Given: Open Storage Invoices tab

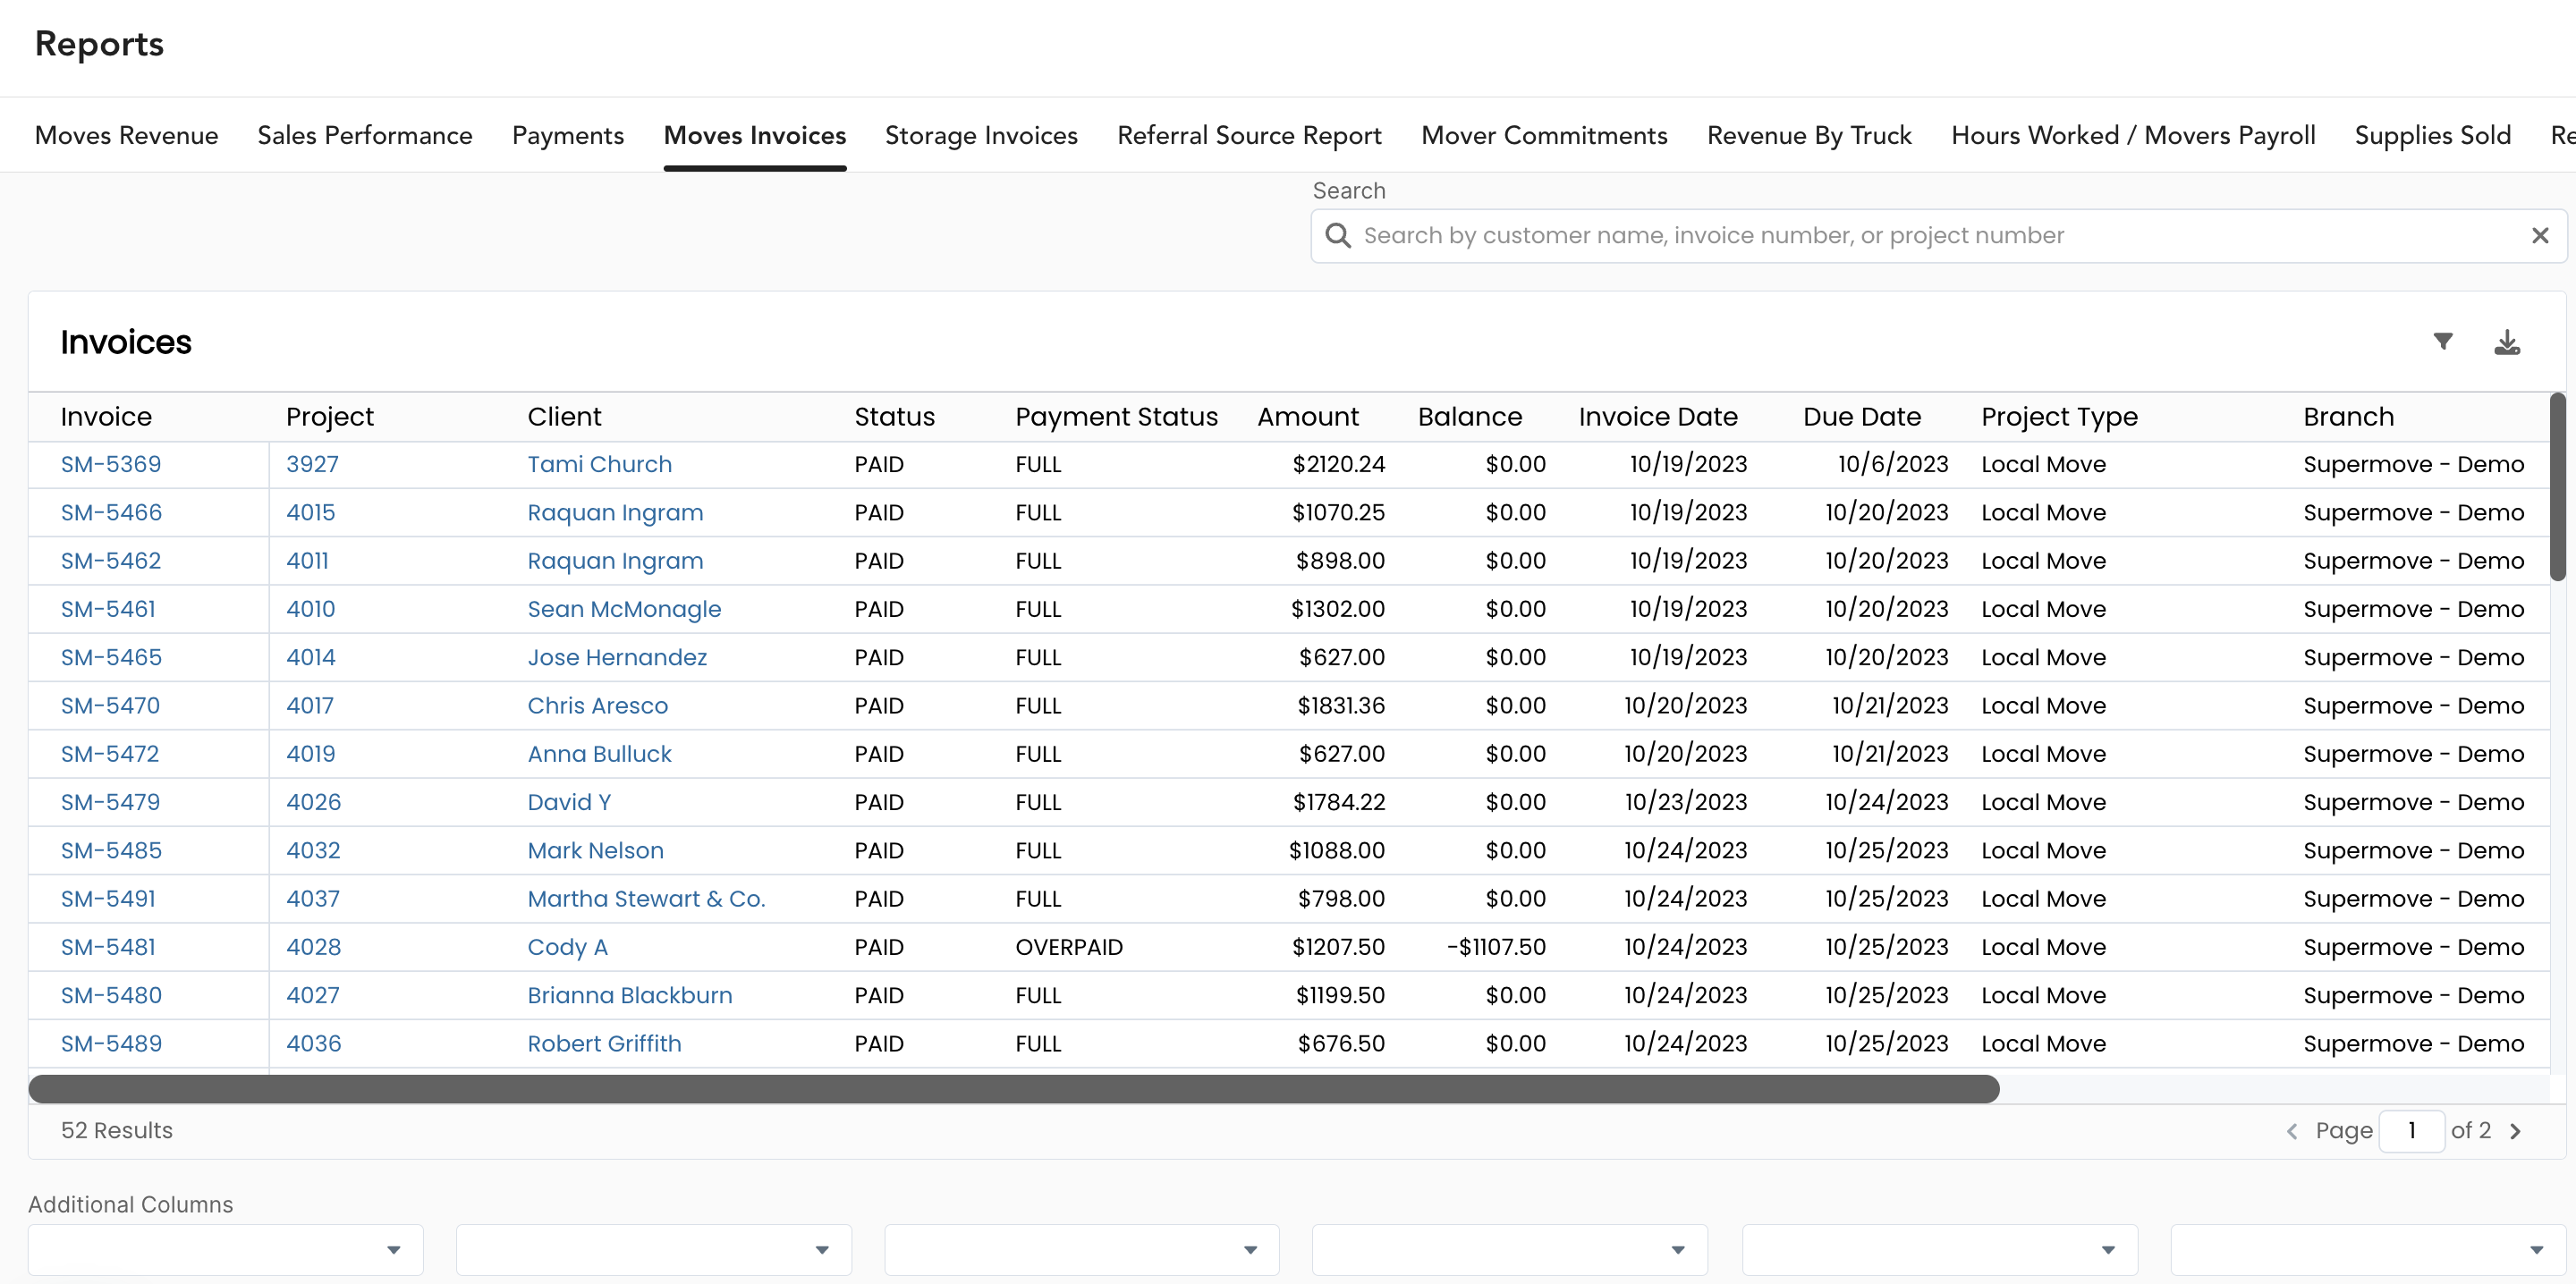Looking at the screenshot, I should point(981,135).
